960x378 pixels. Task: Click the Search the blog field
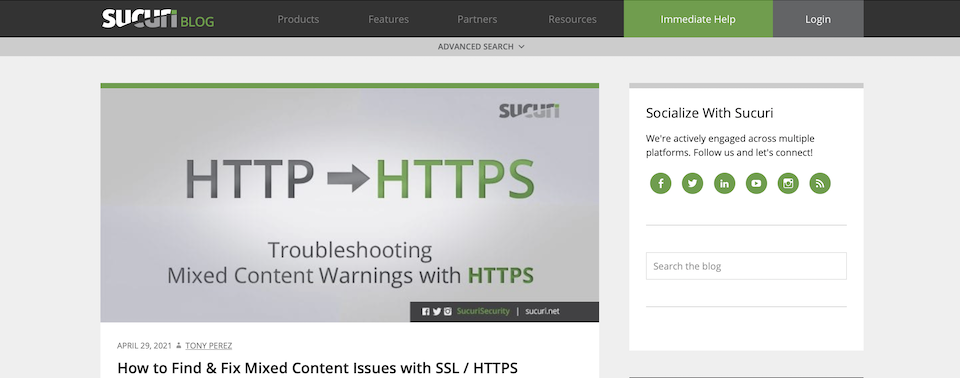(746, 266)
